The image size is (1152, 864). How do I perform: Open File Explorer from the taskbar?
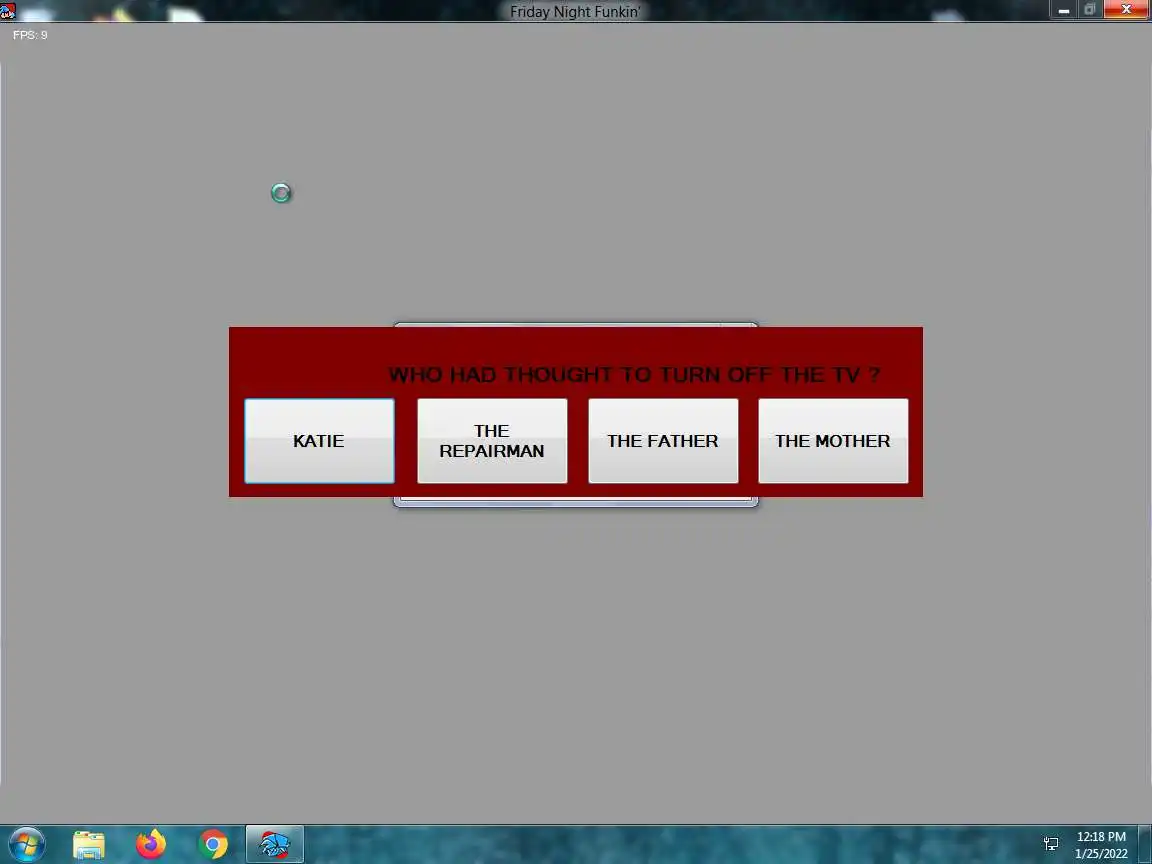[x=88, y=845]
